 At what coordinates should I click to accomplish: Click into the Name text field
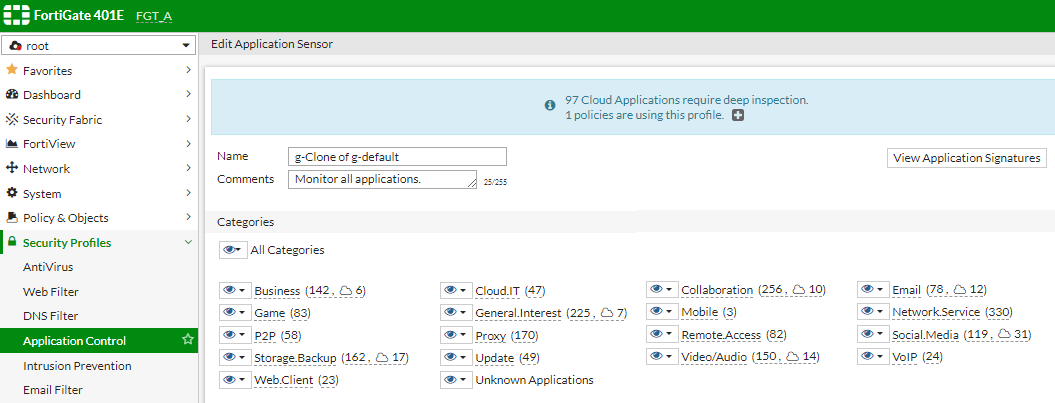click(397, 157)
